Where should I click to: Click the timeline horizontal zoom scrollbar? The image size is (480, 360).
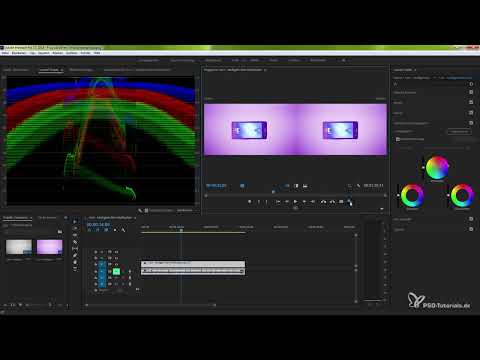[x=150, y=305]
